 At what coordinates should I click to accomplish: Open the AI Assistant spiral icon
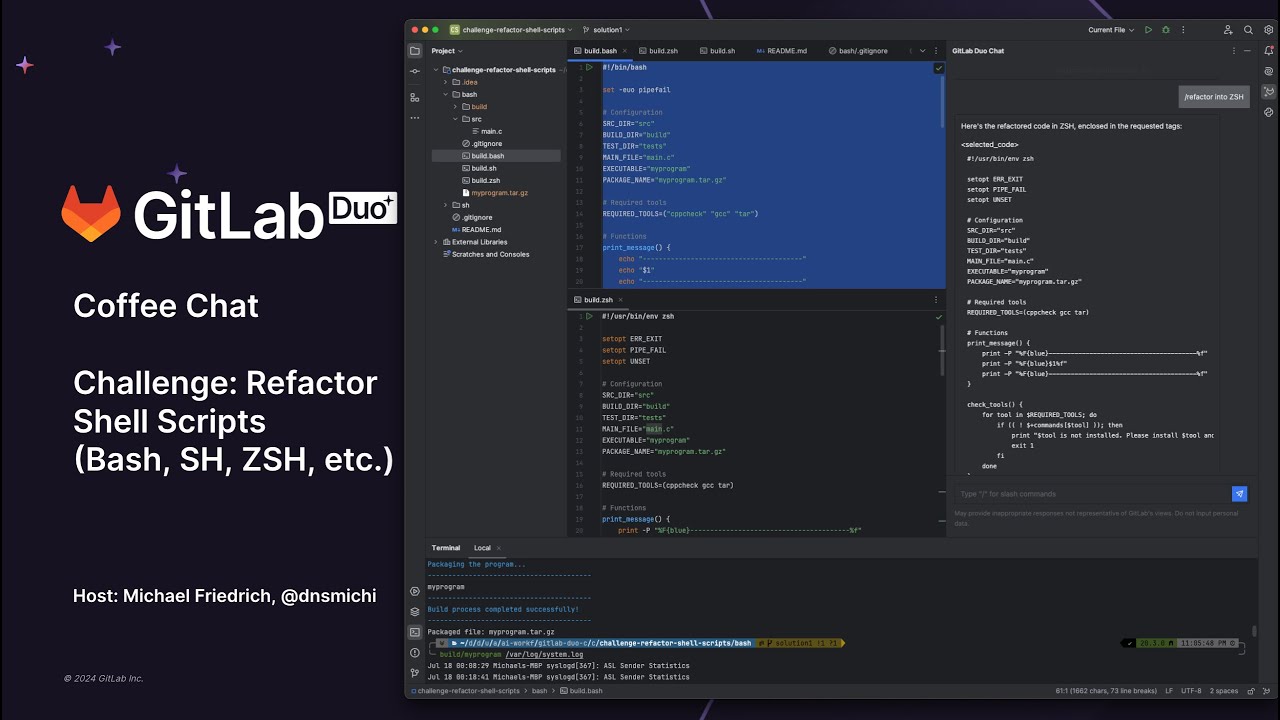click(x=1269, y=71)
